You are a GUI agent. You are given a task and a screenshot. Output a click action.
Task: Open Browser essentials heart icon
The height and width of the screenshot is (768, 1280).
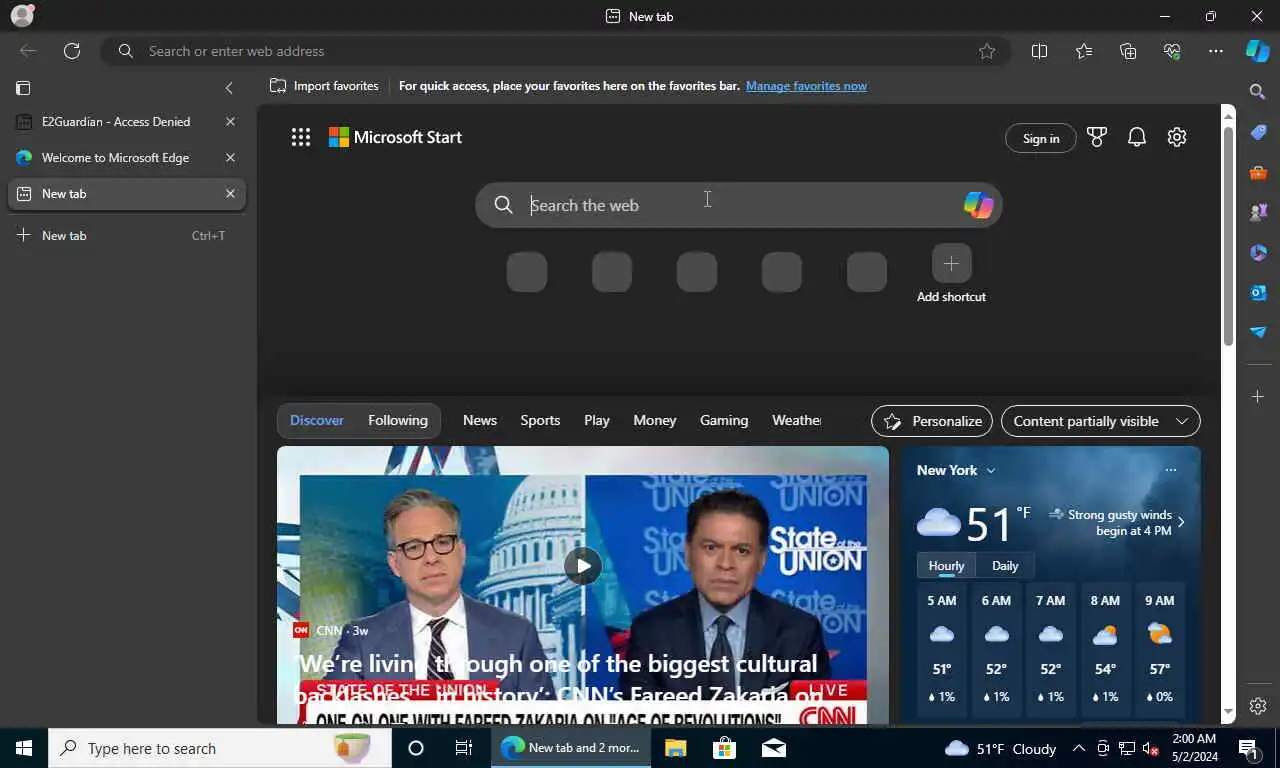pyautogui.click(x=1172, y=51)
